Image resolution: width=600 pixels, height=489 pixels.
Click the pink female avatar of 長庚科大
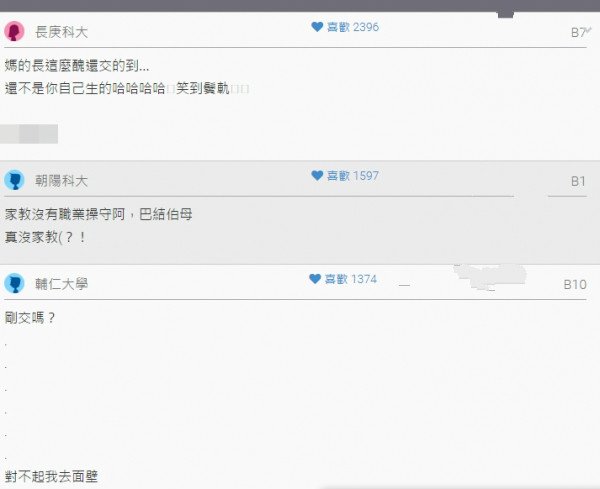[15, 31]
